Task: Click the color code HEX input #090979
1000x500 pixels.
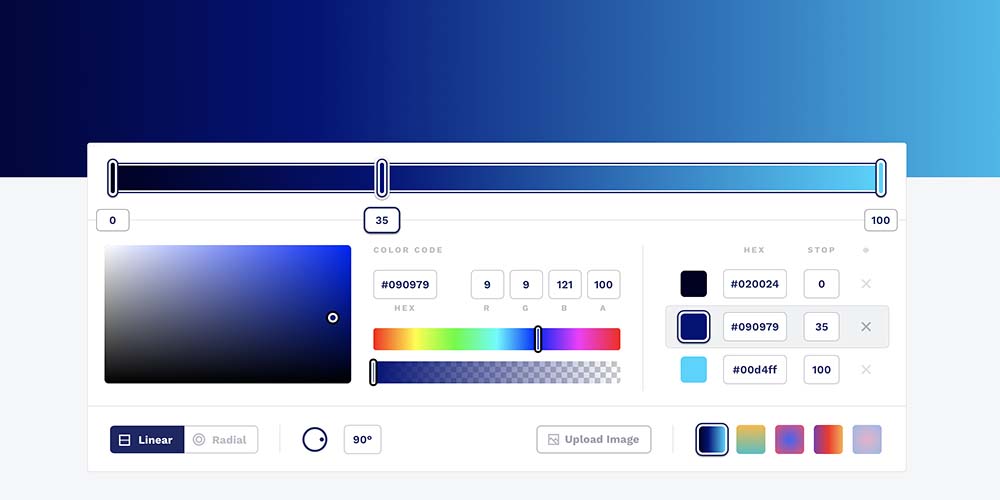Action: pos(405,284)
